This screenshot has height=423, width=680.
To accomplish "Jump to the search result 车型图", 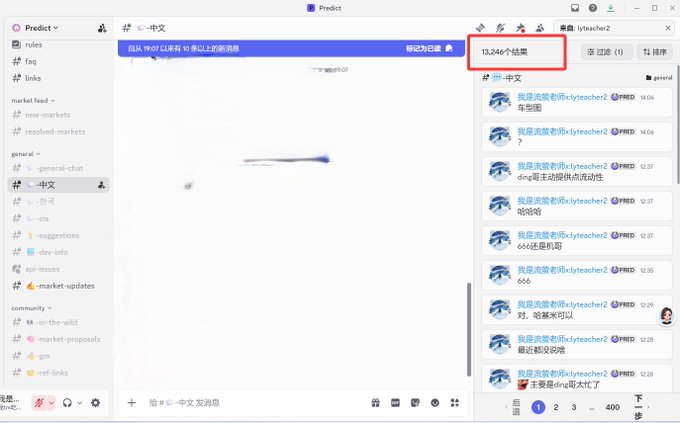I will (x=577, y=102).
